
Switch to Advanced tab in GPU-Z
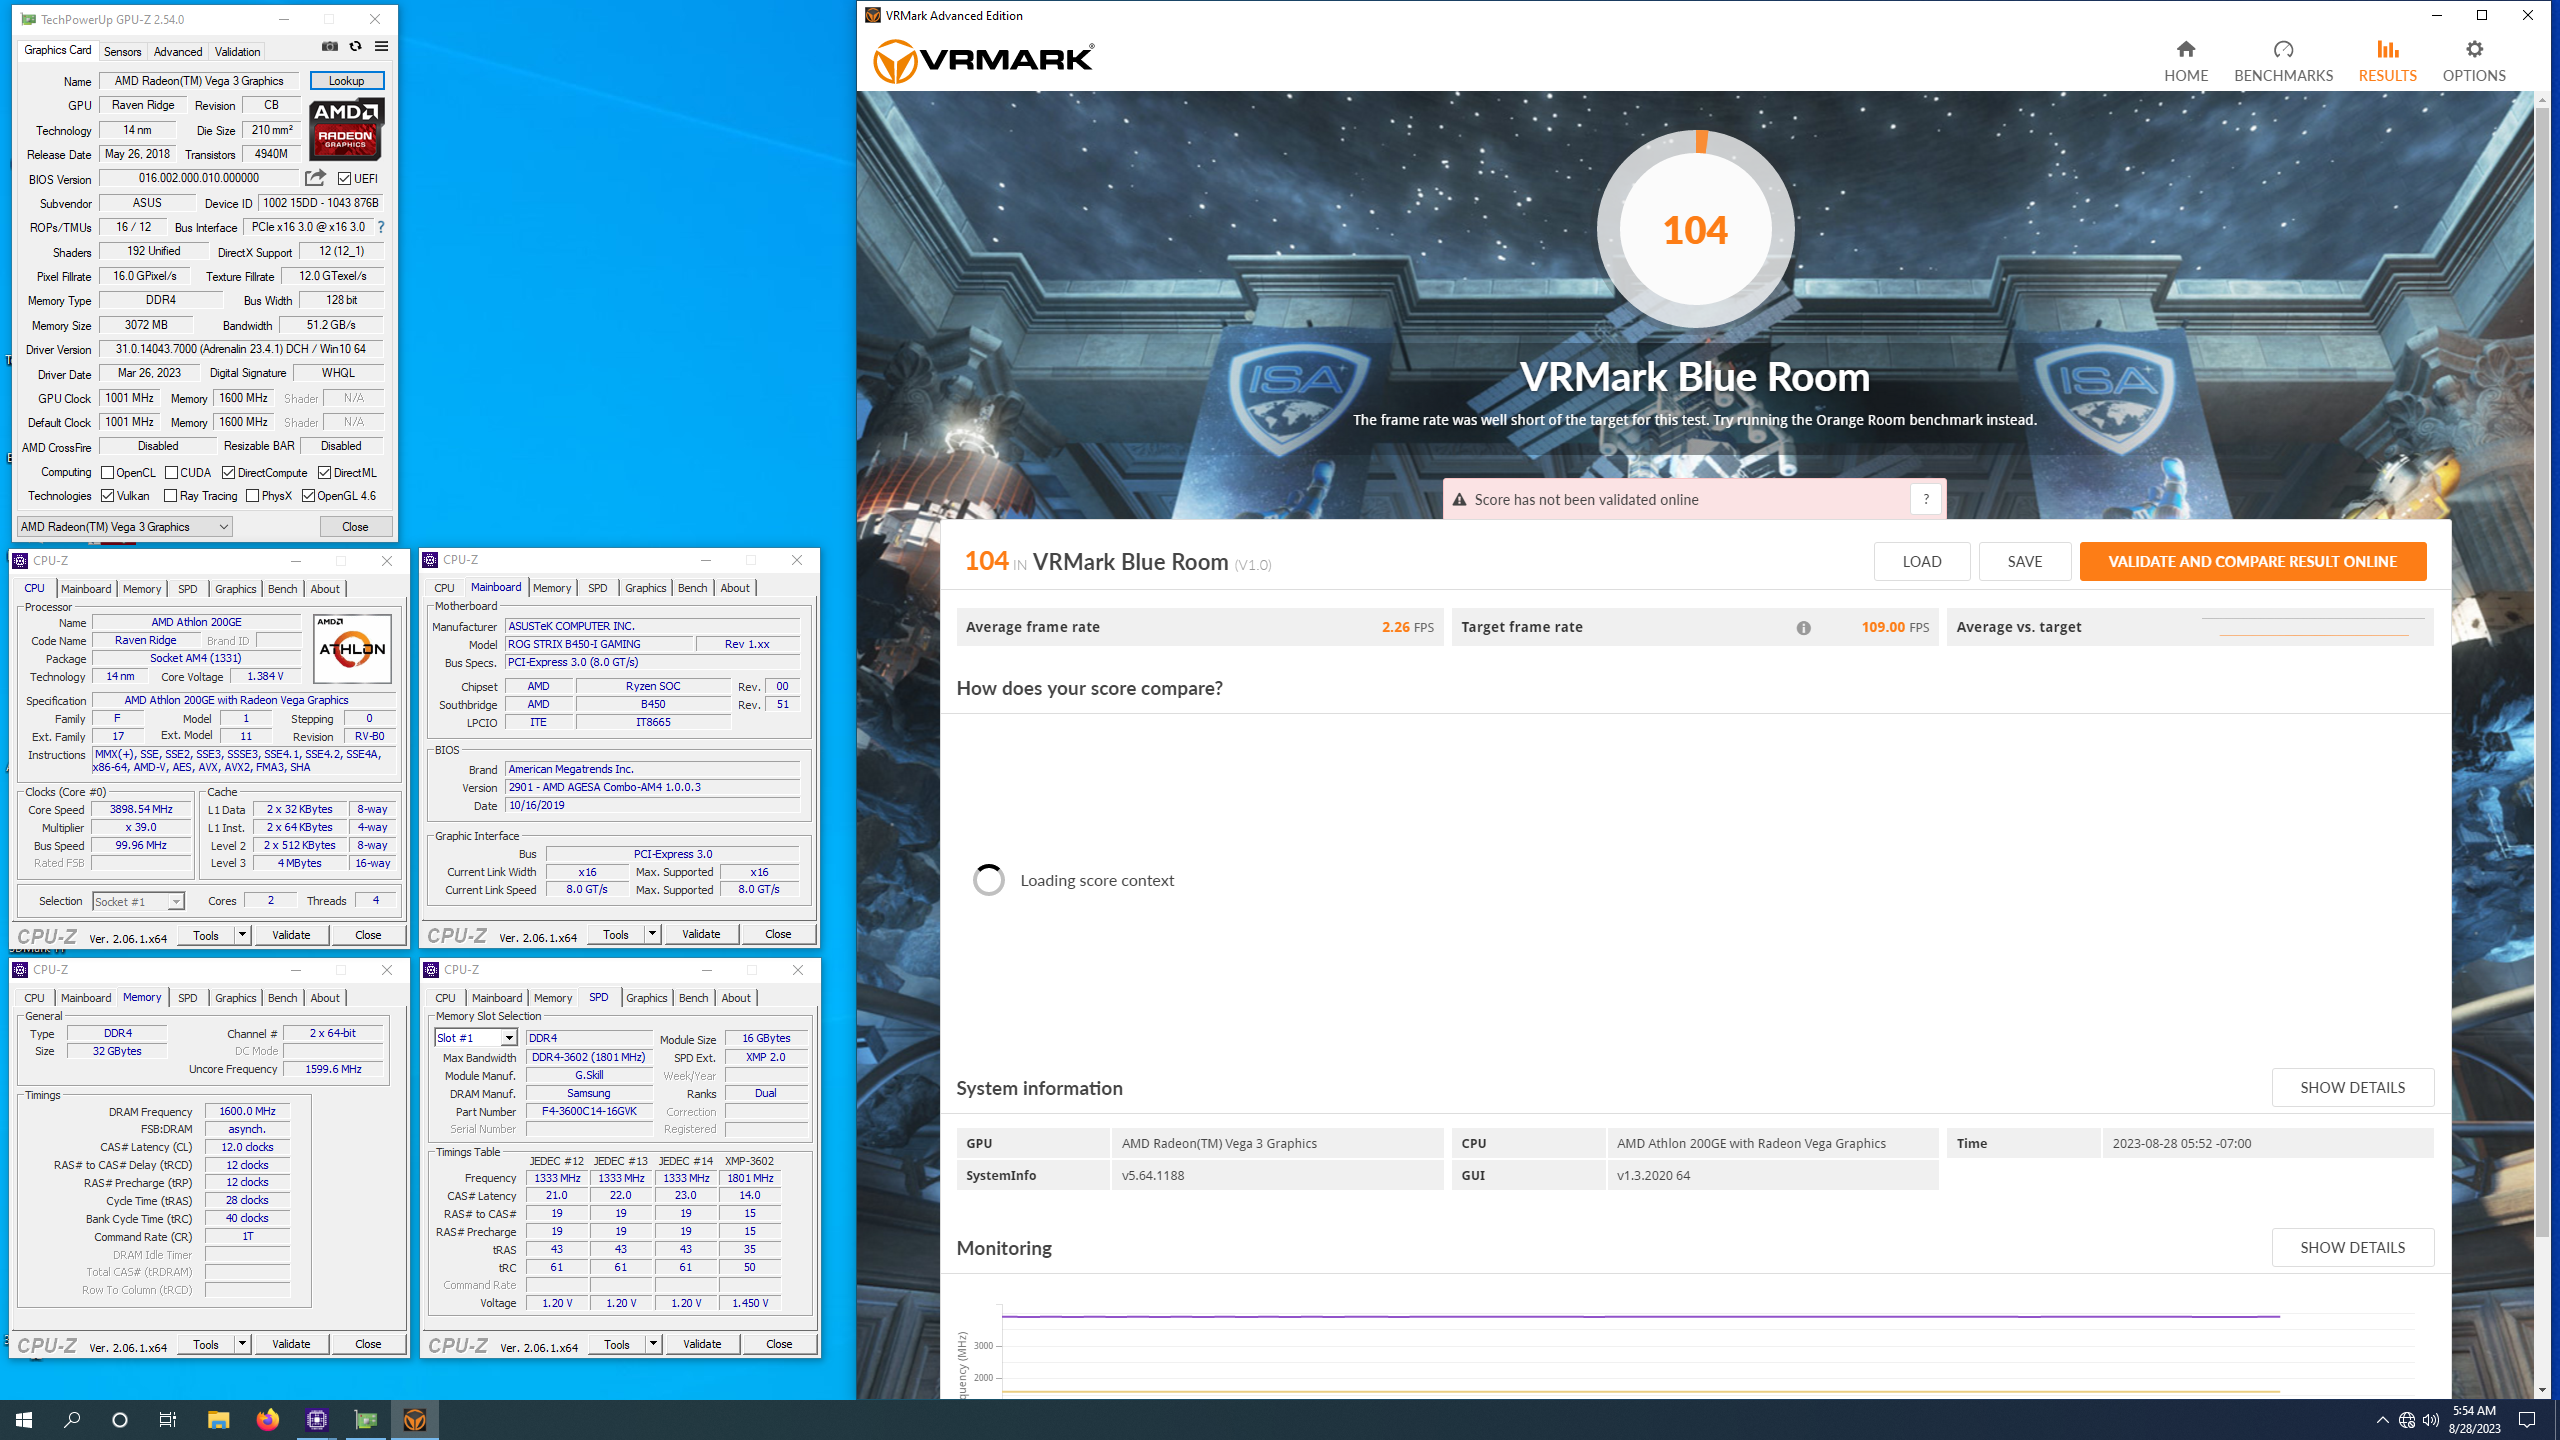pyautogui.click(x=178, y=52)
